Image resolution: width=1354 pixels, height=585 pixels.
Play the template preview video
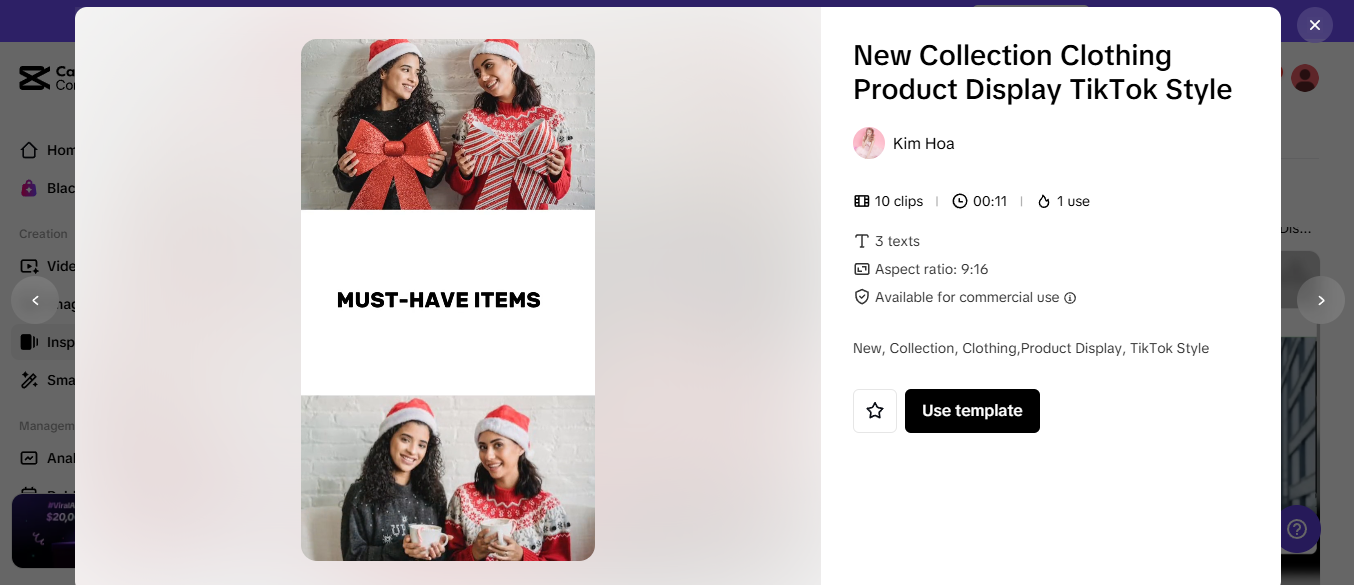pyautogui.click(x=448, y=300)
